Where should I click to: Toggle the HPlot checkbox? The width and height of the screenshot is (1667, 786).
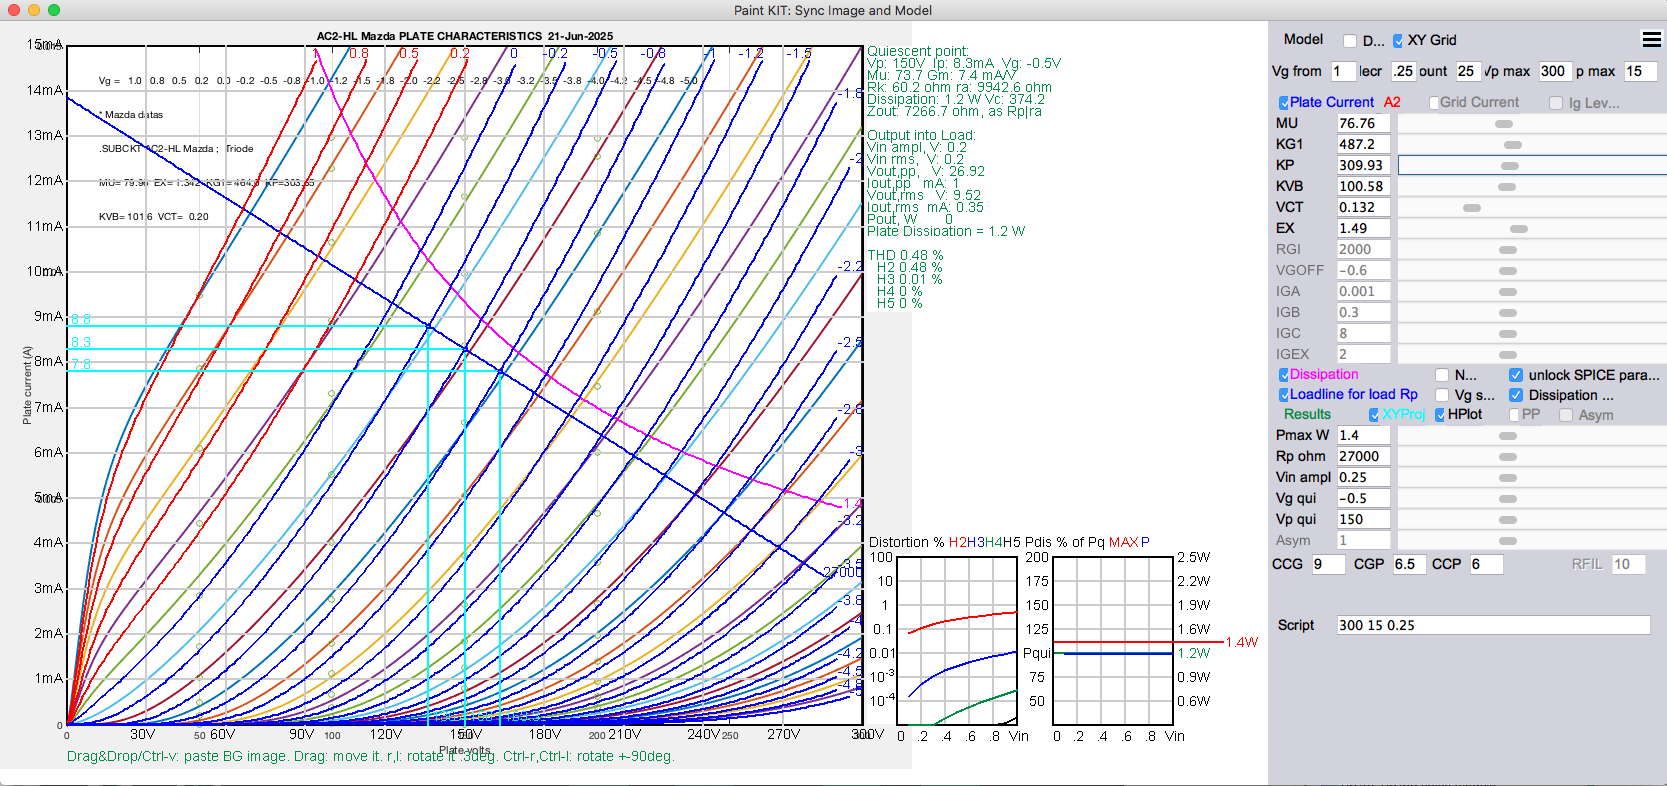pyautogui.click(x=1440, y=415)
